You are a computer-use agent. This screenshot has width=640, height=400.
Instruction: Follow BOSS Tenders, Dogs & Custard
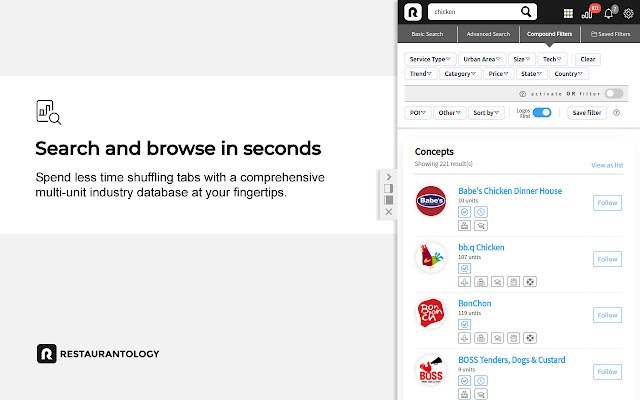(x=607, y=372)
